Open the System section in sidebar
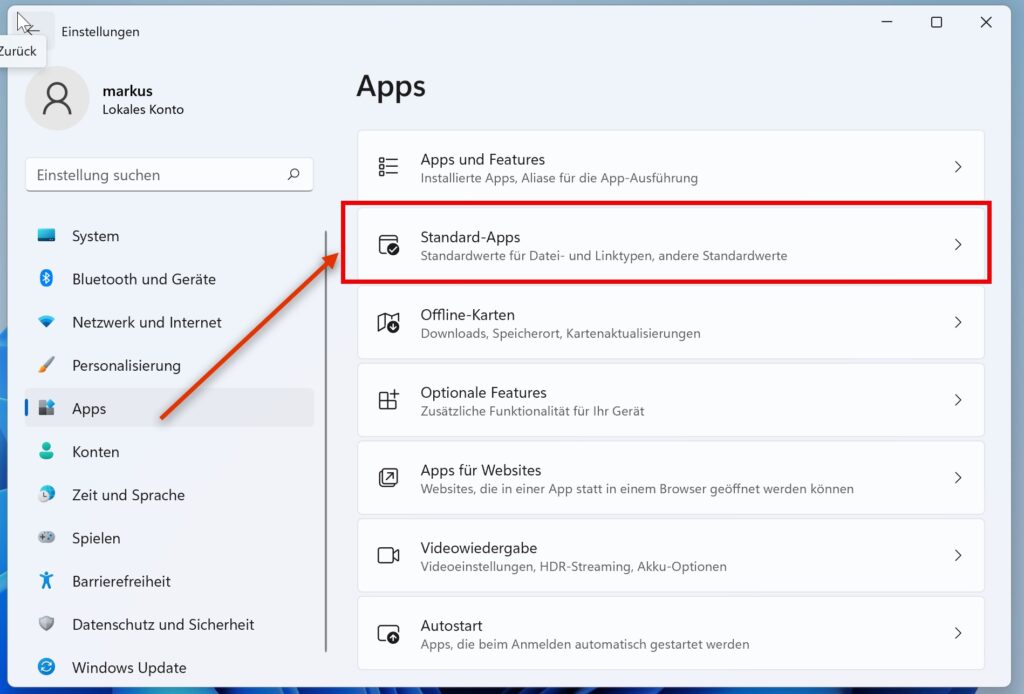 click(x=95, y=236)
